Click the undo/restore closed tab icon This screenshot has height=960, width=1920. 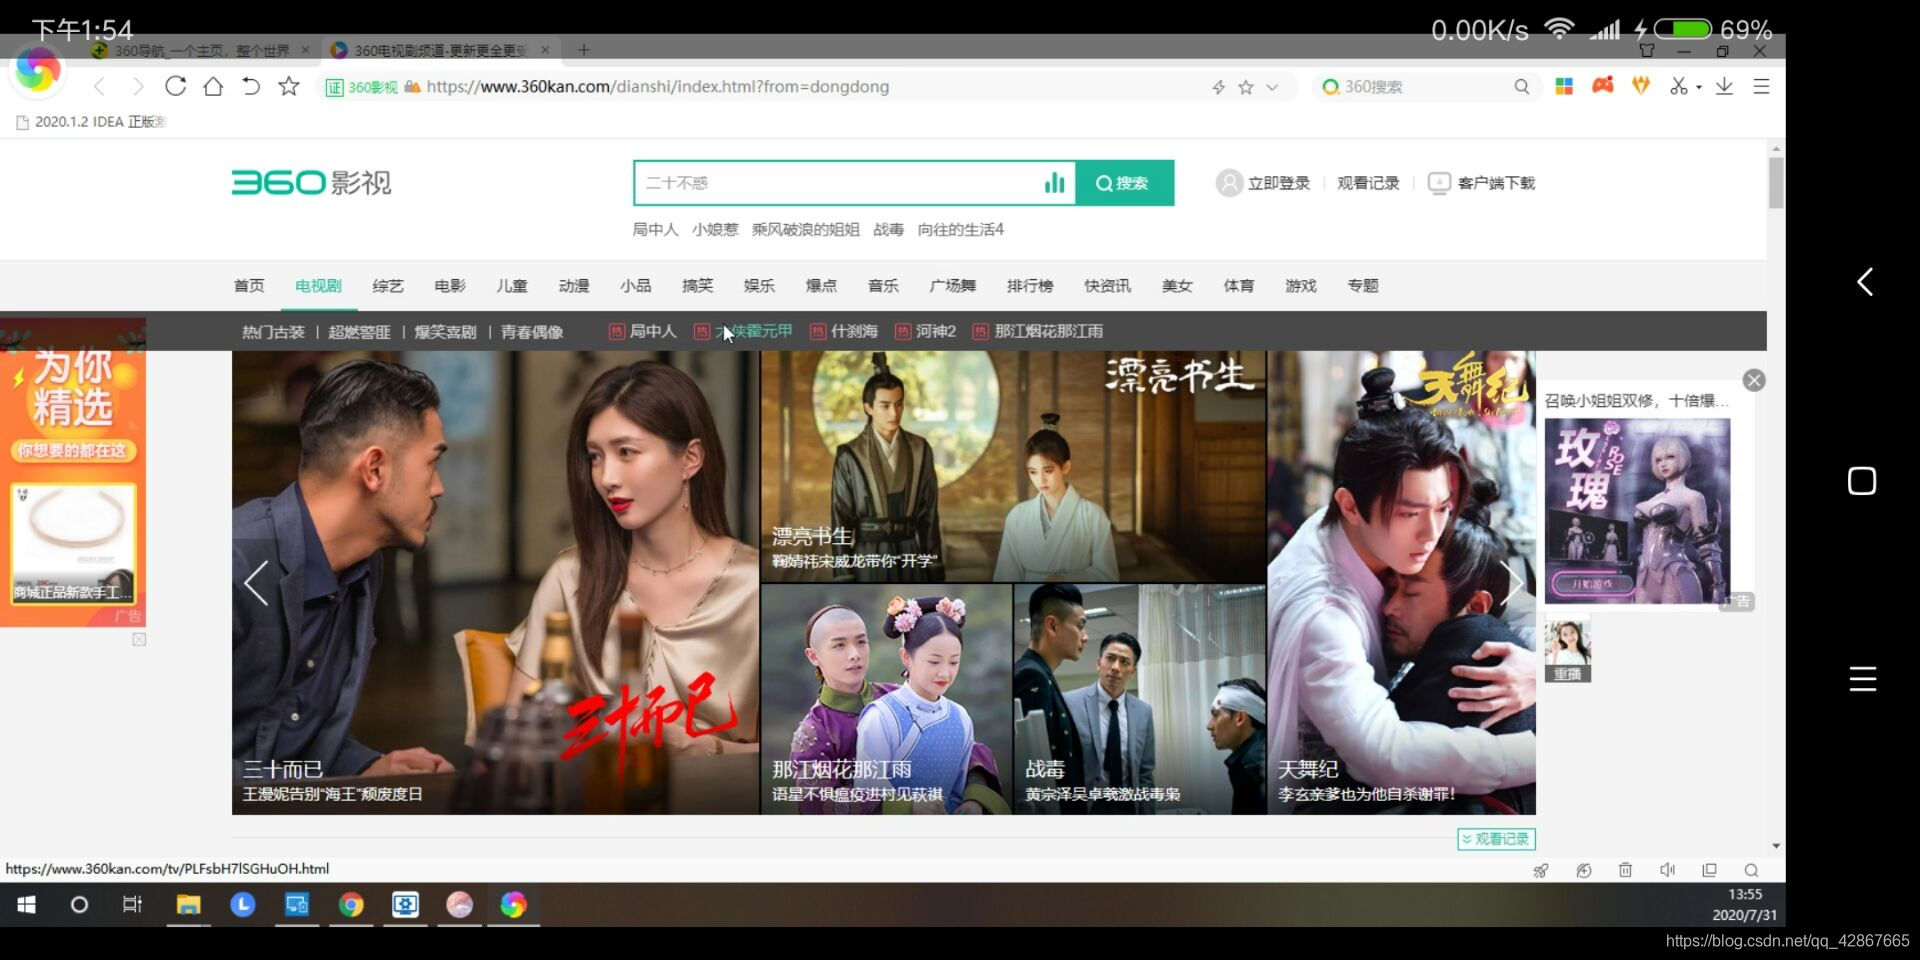(251, 86)
